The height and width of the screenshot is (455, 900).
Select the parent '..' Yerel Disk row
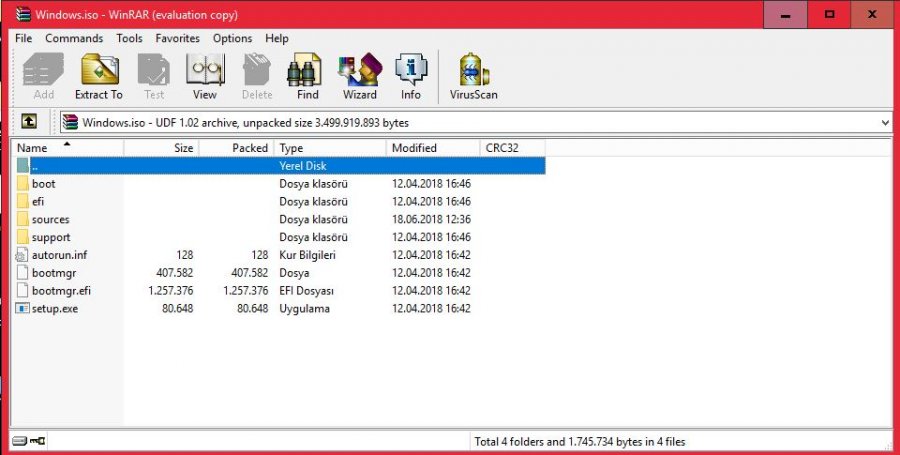coord(280,165)
